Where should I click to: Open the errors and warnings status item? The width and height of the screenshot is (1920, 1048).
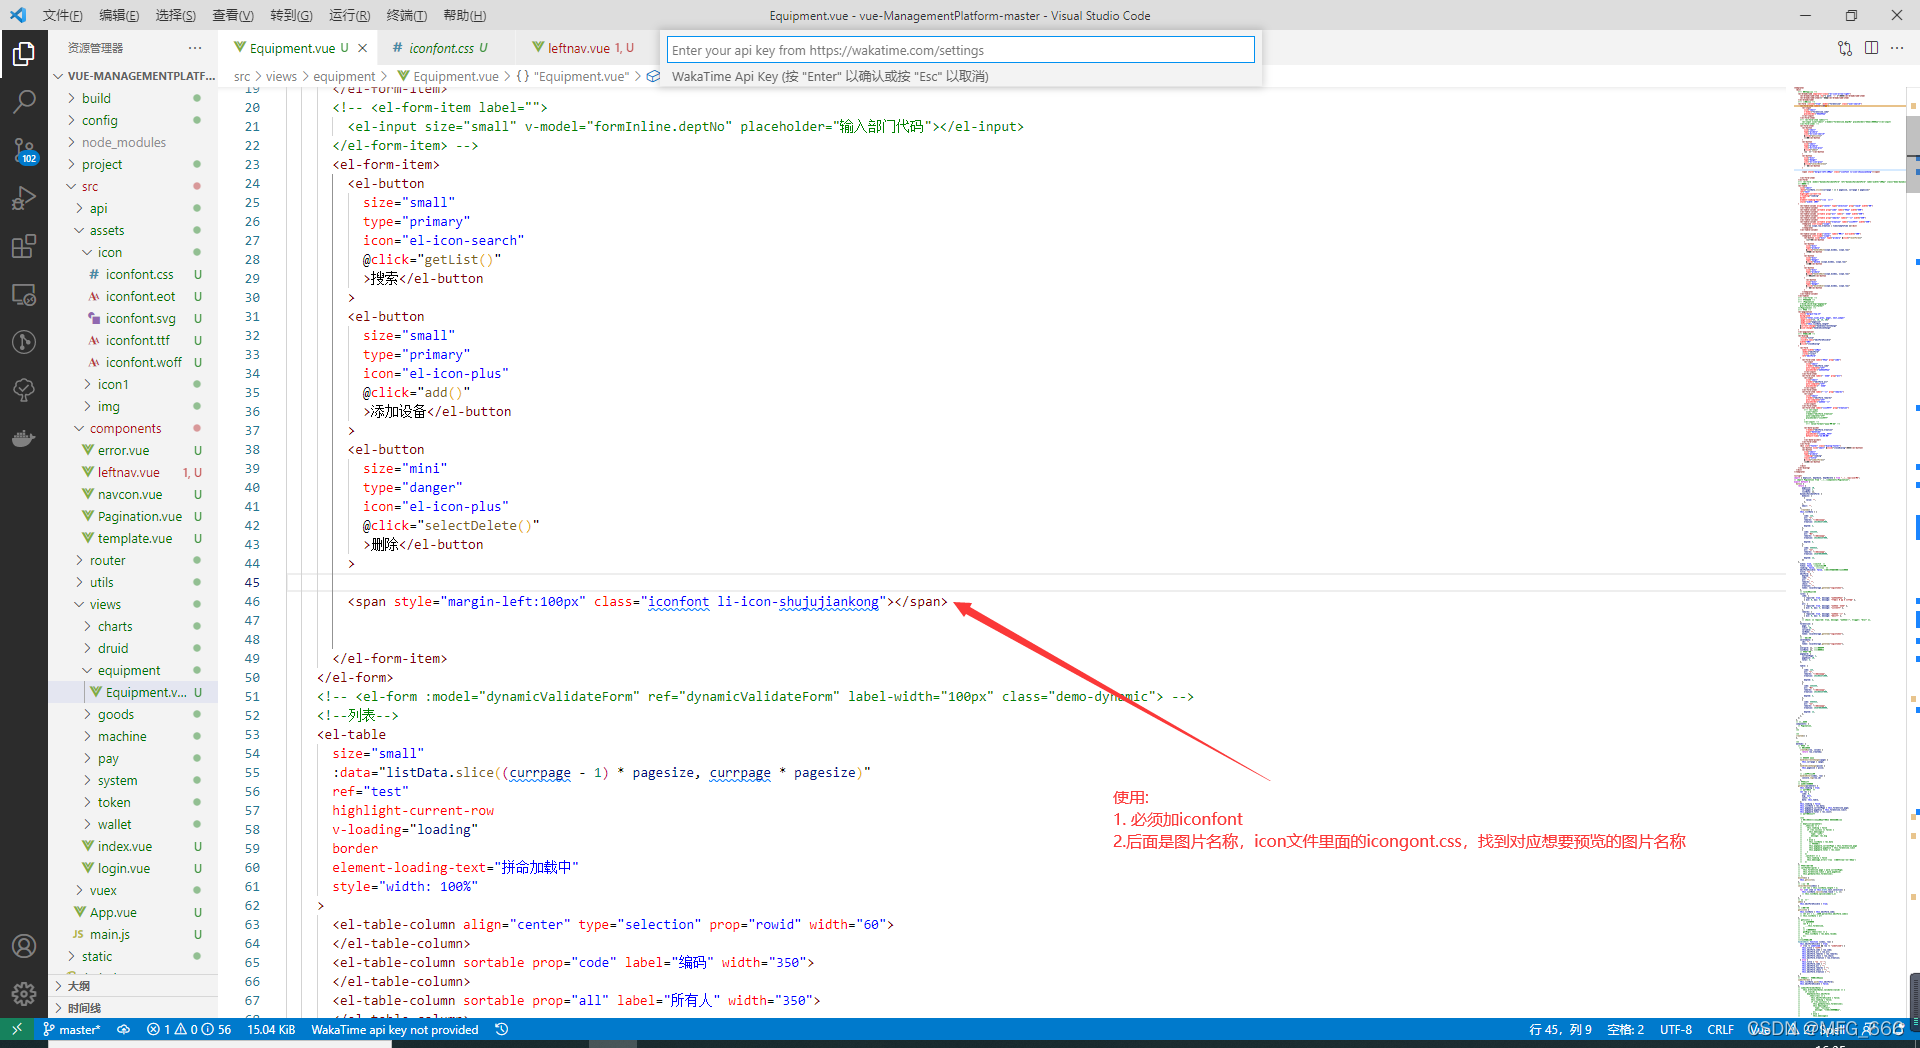(188, 1029)
